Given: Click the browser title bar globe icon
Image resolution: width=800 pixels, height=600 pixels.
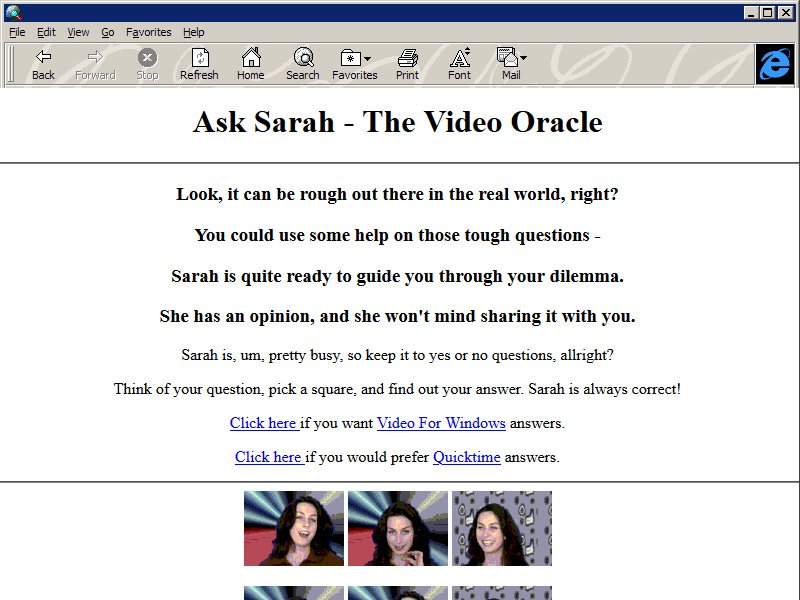Looking at the screenshot, I should 14,12.
